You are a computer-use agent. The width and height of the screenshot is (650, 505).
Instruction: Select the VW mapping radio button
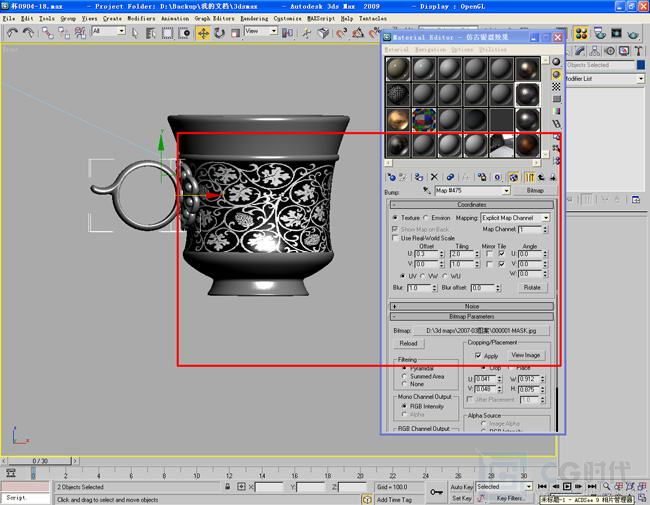pos(422,276)
